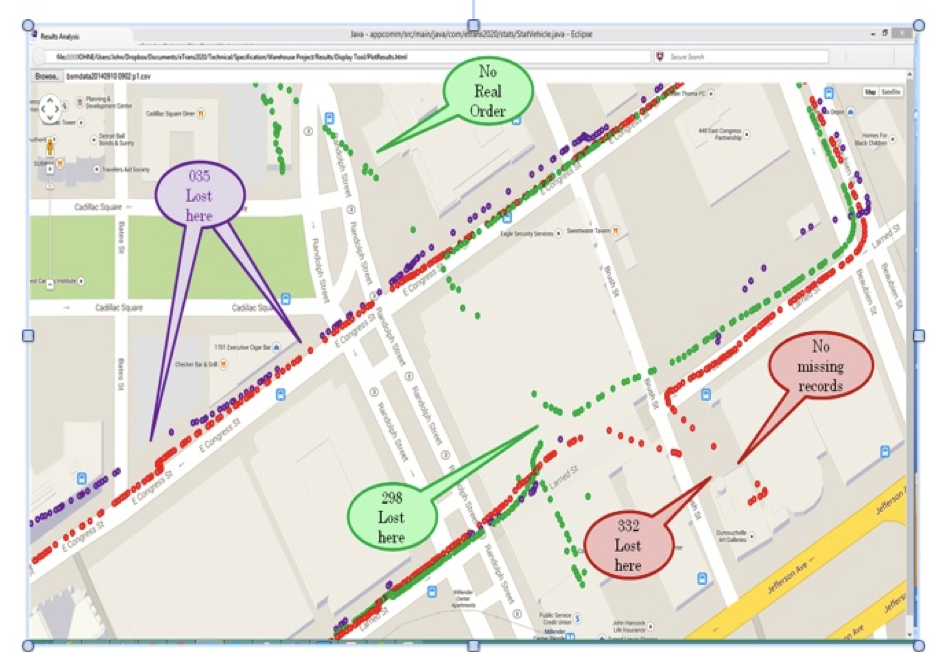The width and height of the screenshot is (935, 653).
Task: Click the Detroit Bail Bonds & Surety marker
Action: pos(94,140)
